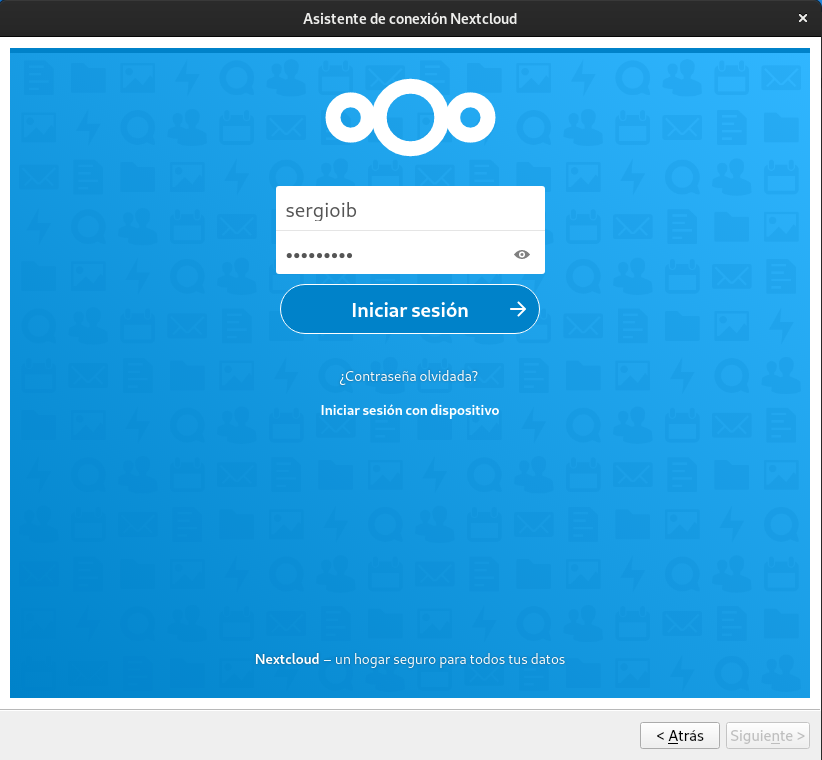Click the greyed-out Siguiente button
This screenshot has height=760, width=822.
(x=767, y=736)
